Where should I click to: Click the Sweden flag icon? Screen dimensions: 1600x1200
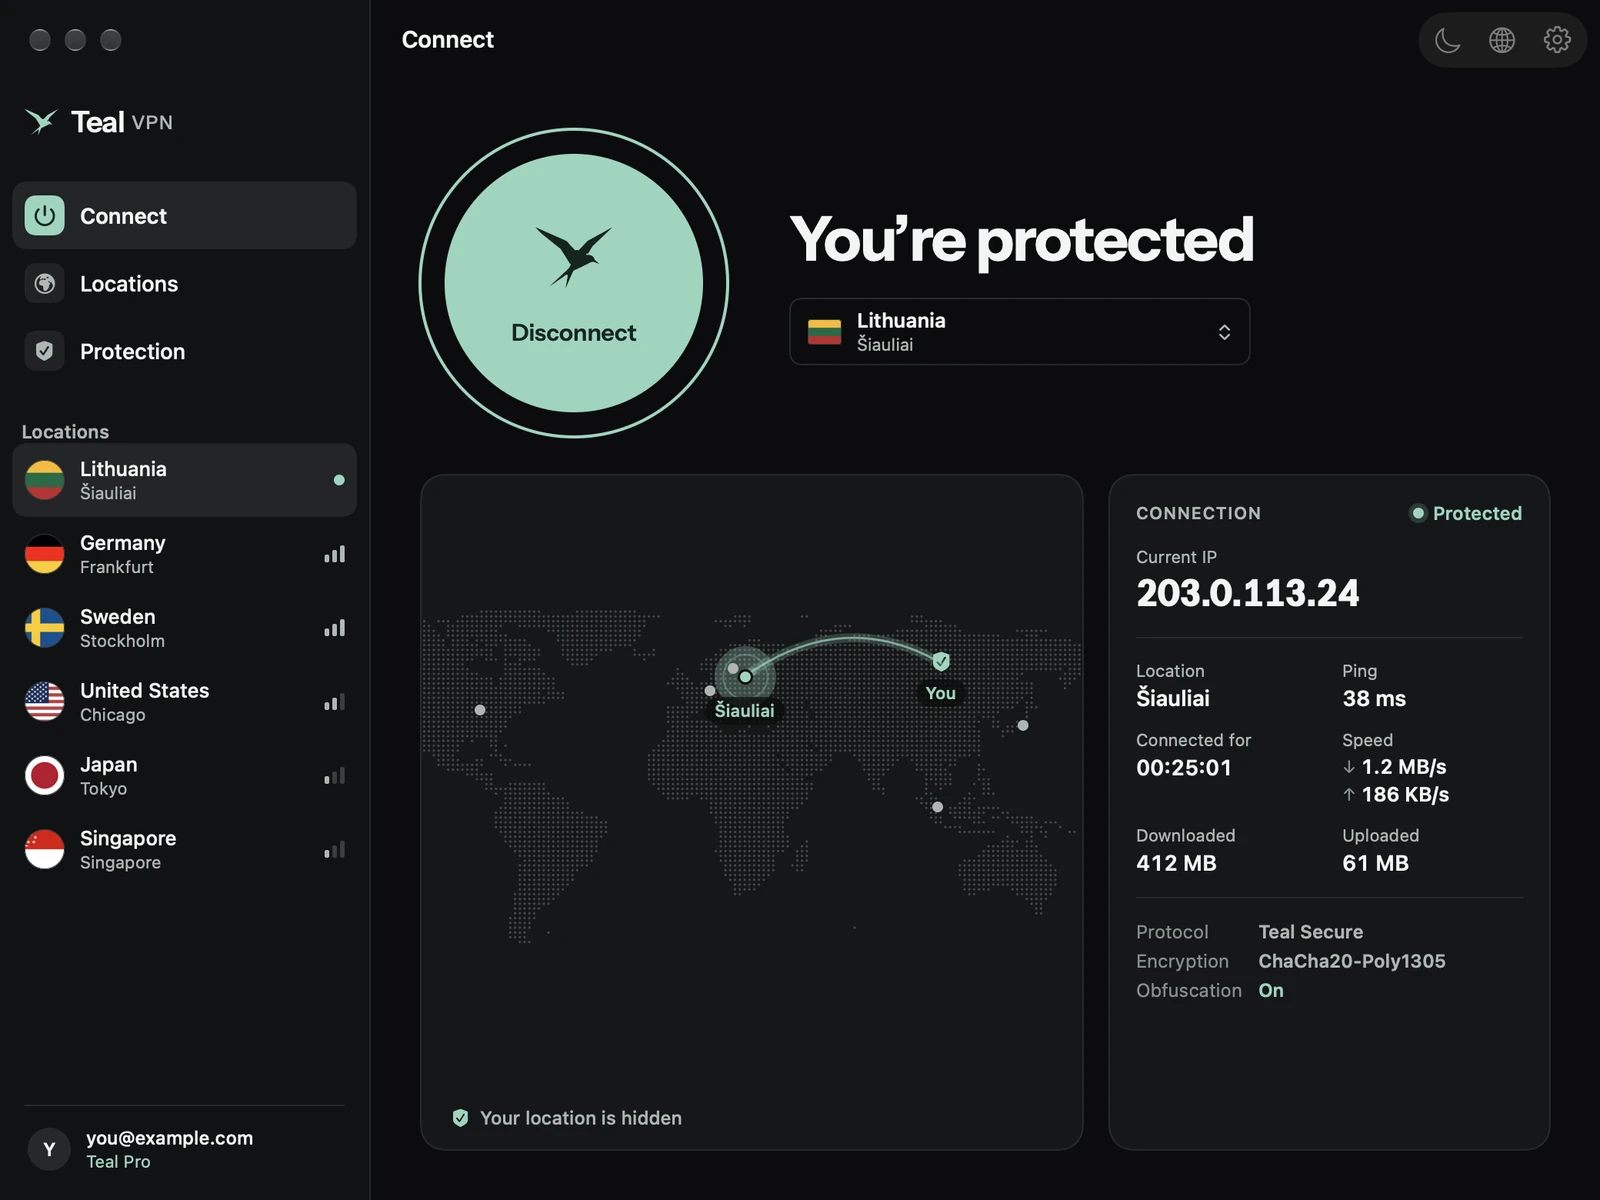click(44, 628)
